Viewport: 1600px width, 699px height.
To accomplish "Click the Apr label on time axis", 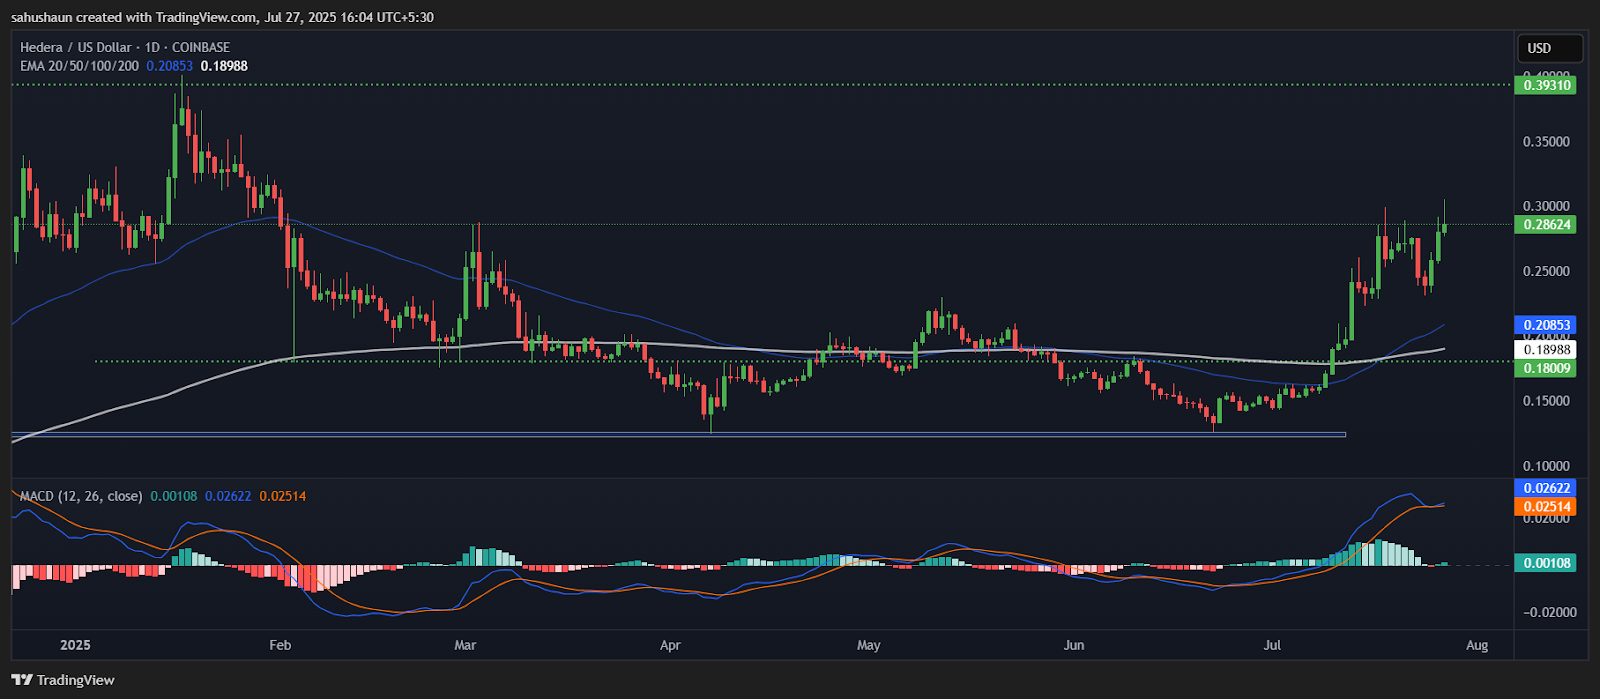I will 670,645.
